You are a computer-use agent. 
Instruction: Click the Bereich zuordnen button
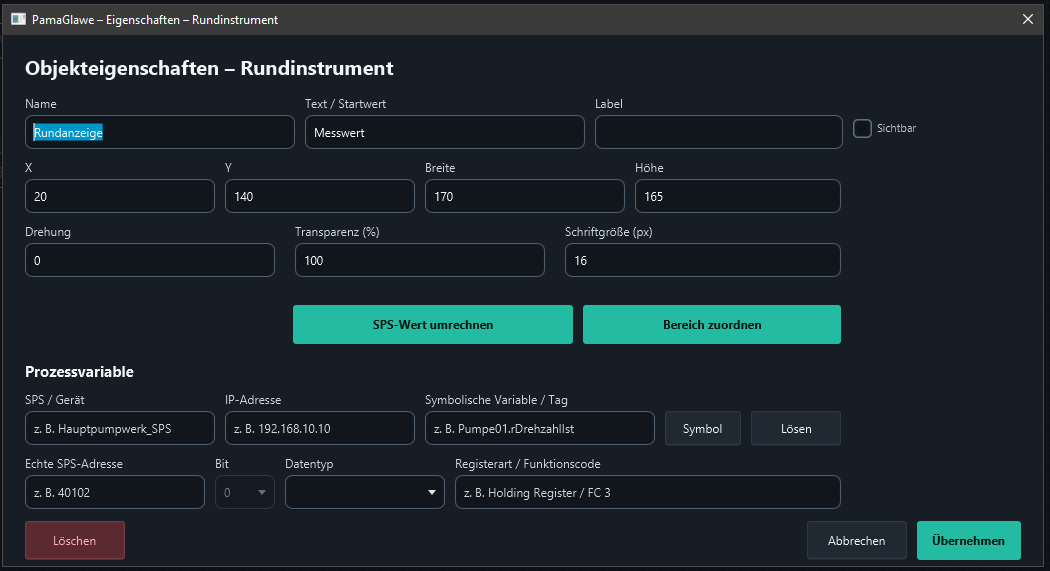point(712,325)
